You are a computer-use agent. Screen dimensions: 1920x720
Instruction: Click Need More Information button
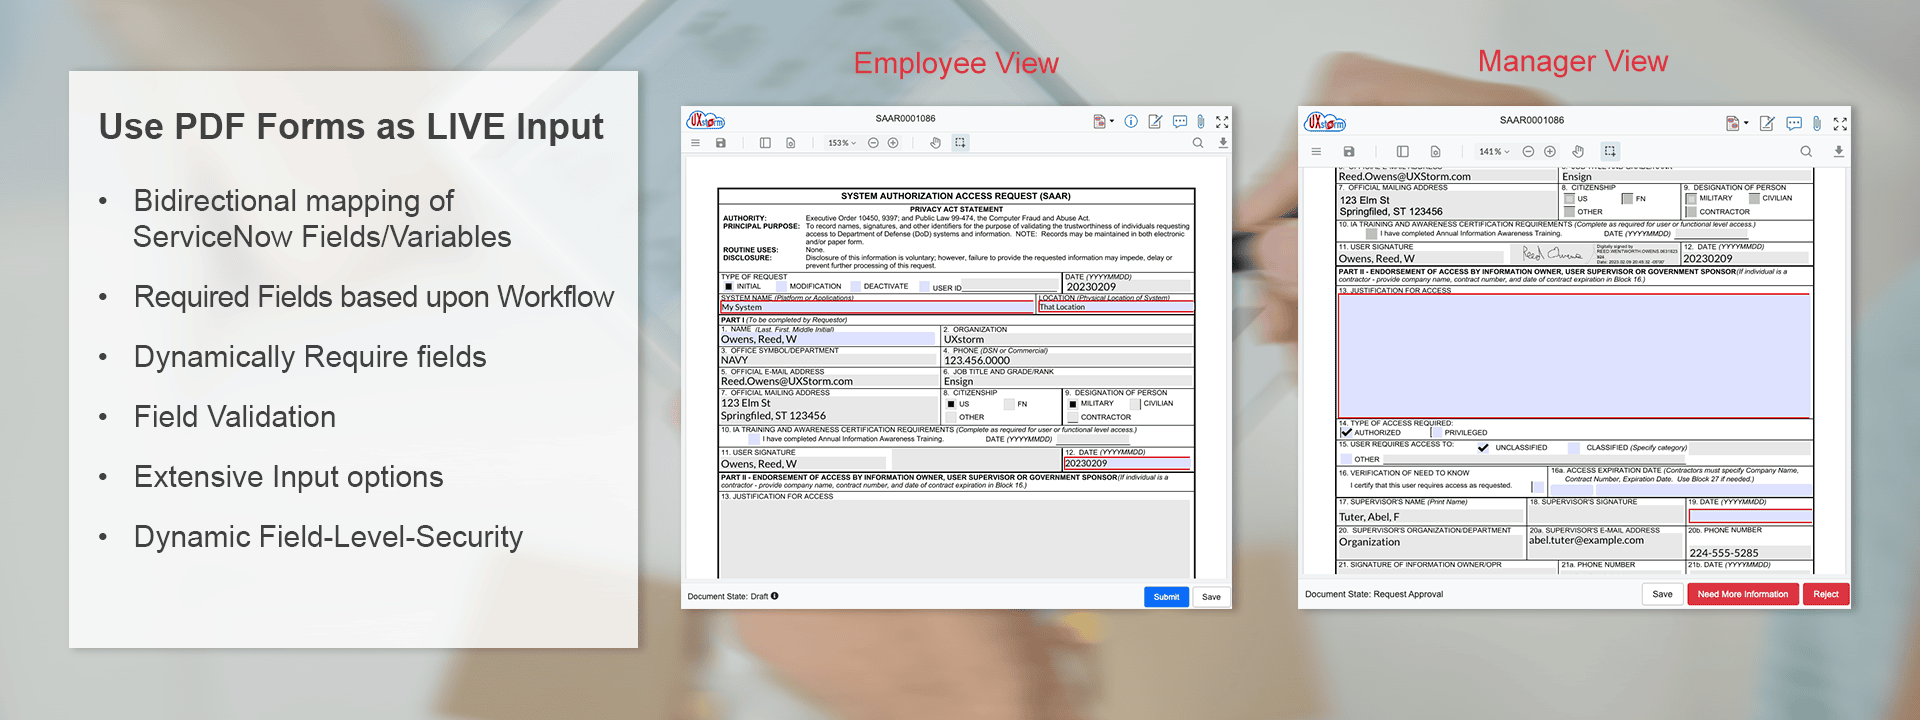[x=1743, y=594]
